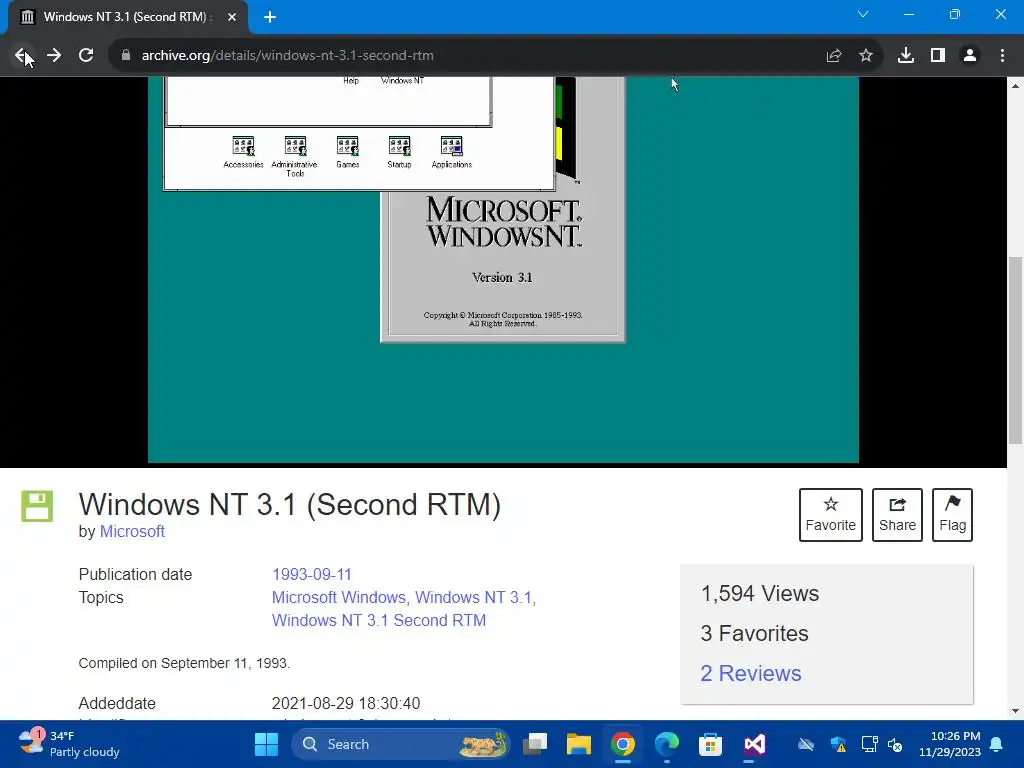Open the Applications program group icon
Image resolution: width=1024 pixels, height=768 pixels.
click(451, 152)
